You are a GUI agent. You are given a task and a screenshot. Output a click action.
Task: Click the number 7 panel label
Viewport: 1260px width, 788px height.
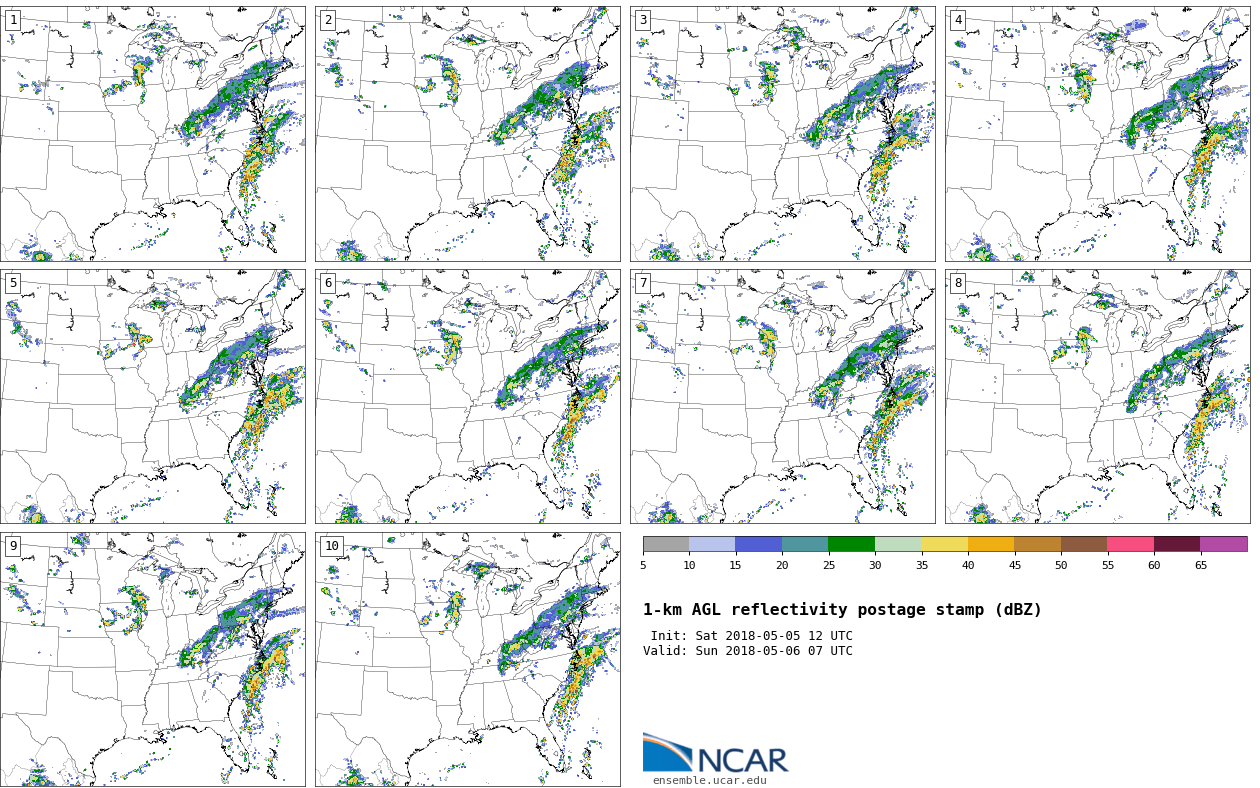pyautogui.click(x=643, y=283)
